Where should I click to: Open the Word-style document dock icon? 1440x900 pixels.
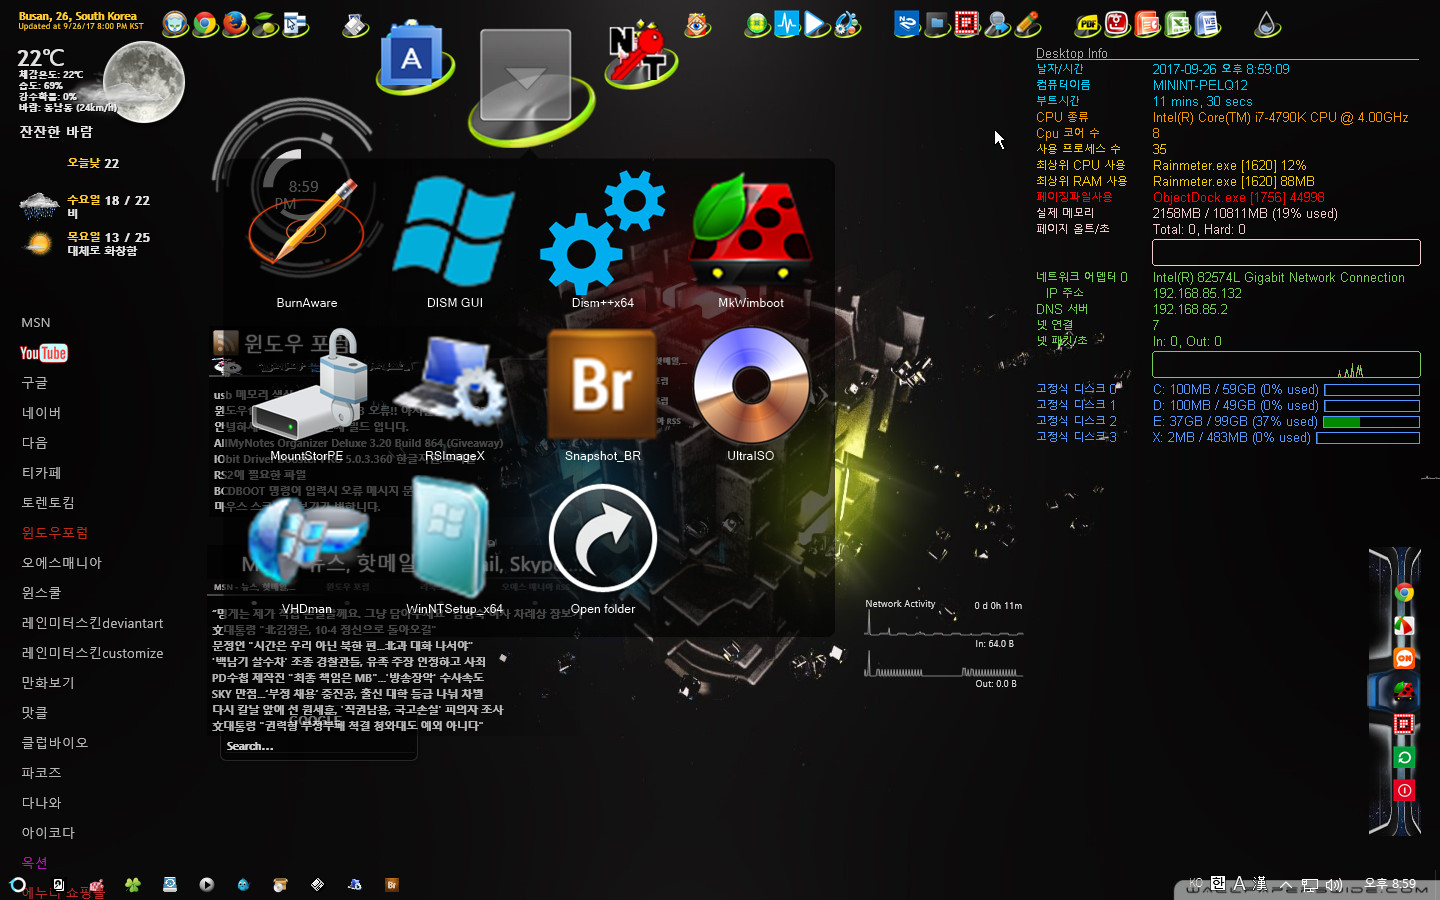[x=1208, y=23]
